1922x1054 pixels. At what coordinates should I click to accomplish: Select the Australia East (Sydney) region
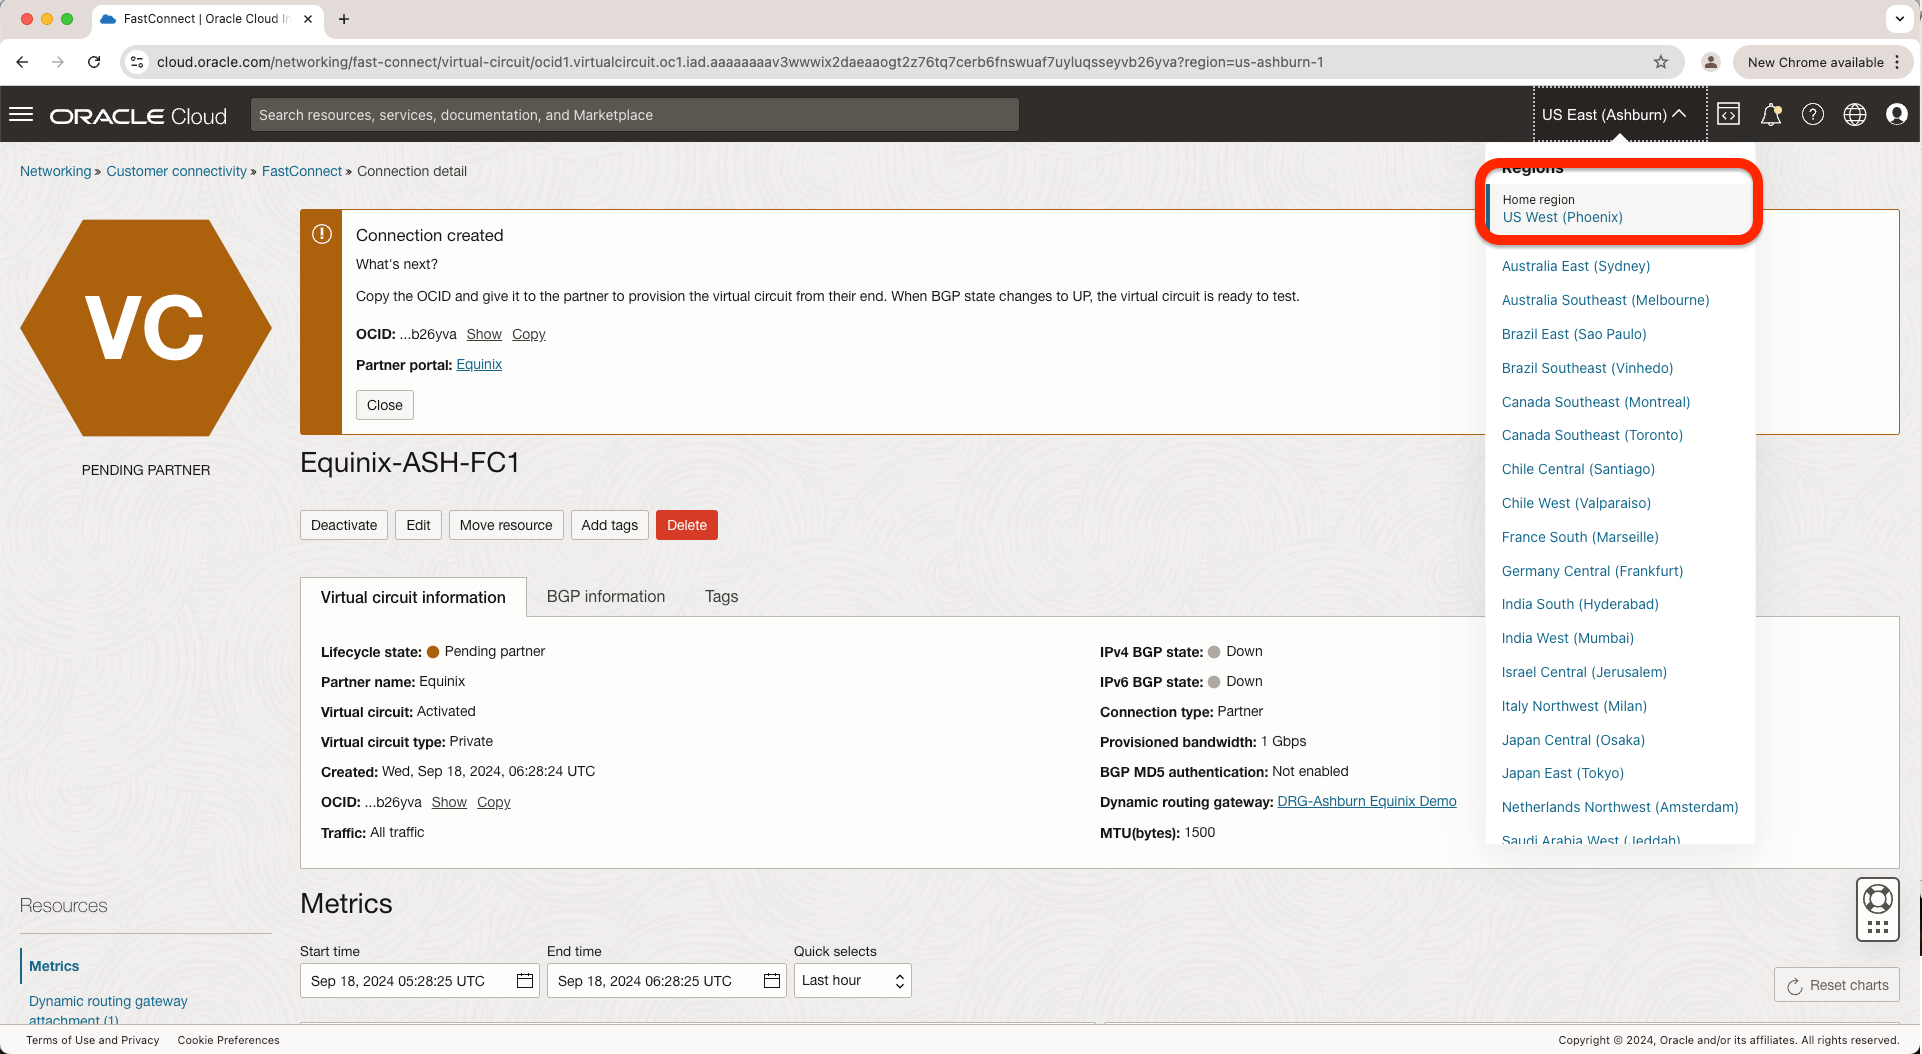1576,266
